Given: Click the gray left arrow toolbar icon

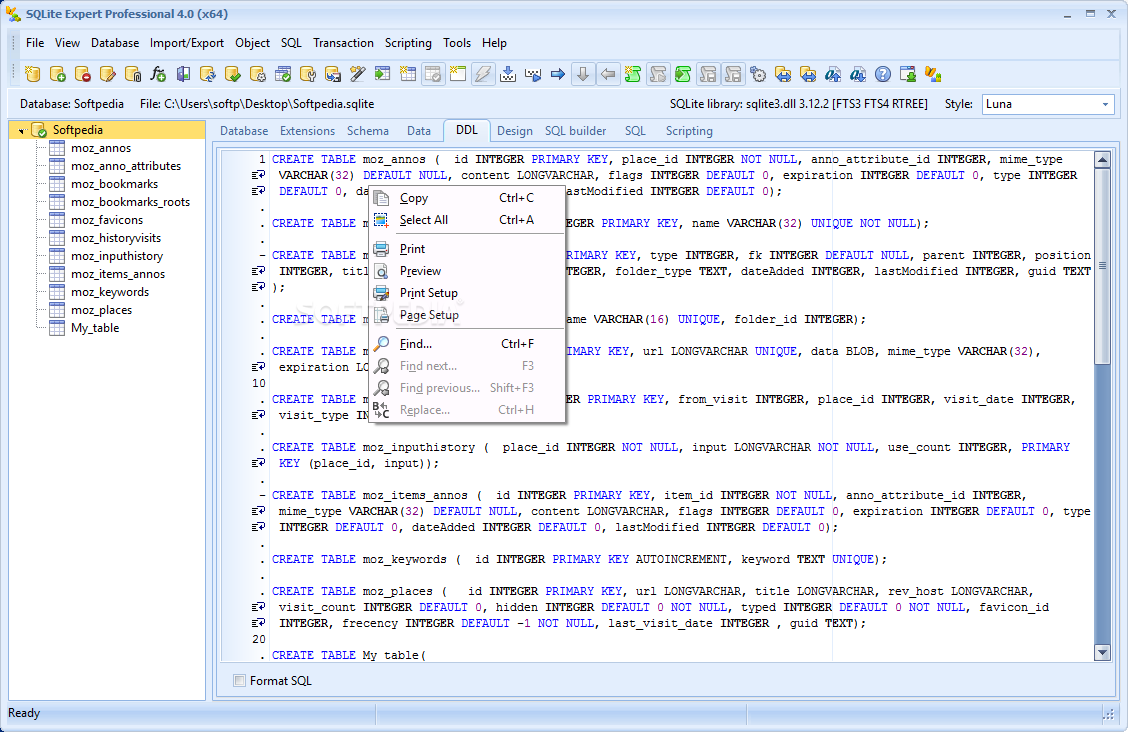Looking at the screenshot, I should [x=608, y=74].
